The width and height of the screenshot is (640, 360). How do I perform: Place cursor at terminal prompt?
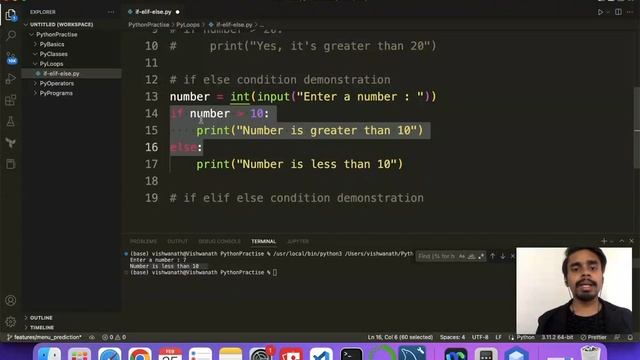pos(275,273)
